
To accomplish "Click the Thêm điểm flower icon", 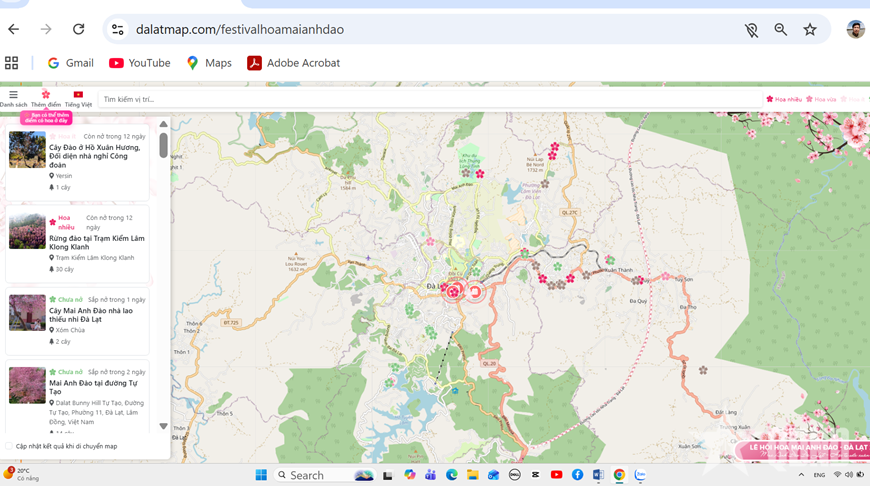I will click(x=46, y=96).
